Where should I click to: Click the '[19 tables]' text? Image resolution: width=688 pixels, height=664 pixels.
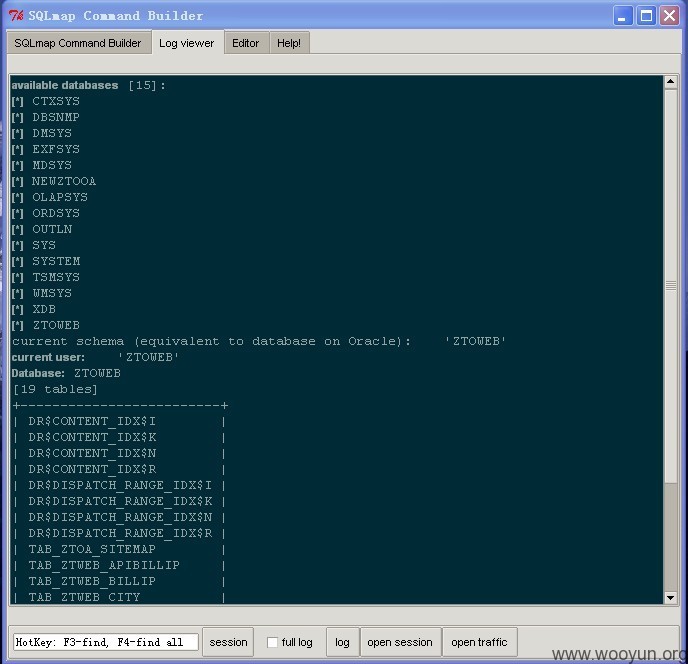[55, 389]
